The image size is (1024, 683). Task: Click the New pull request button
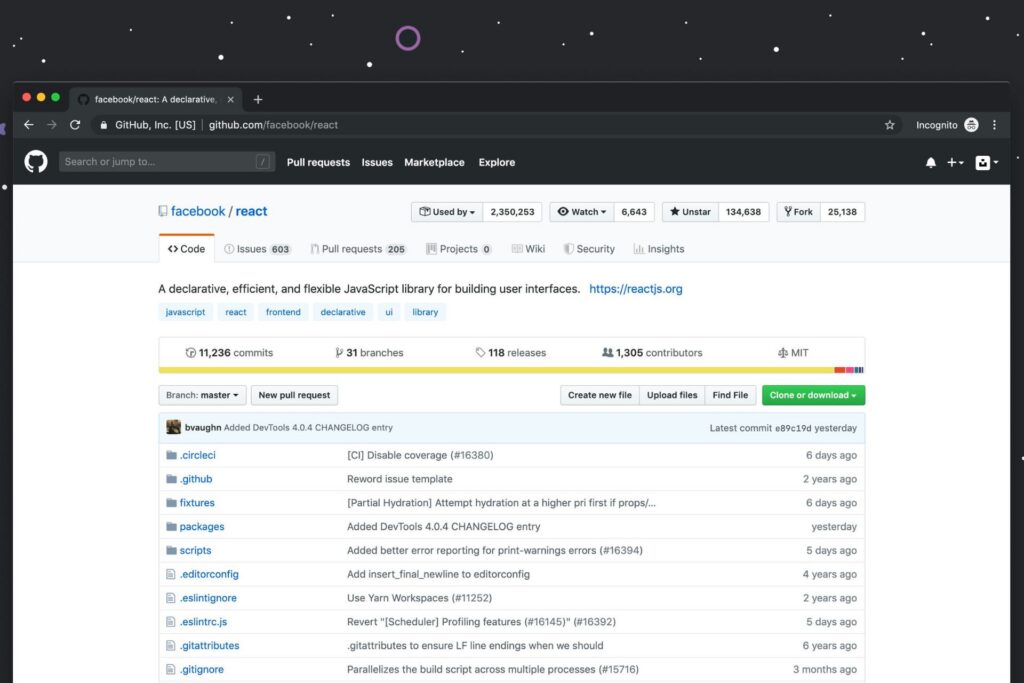[294, 395]
